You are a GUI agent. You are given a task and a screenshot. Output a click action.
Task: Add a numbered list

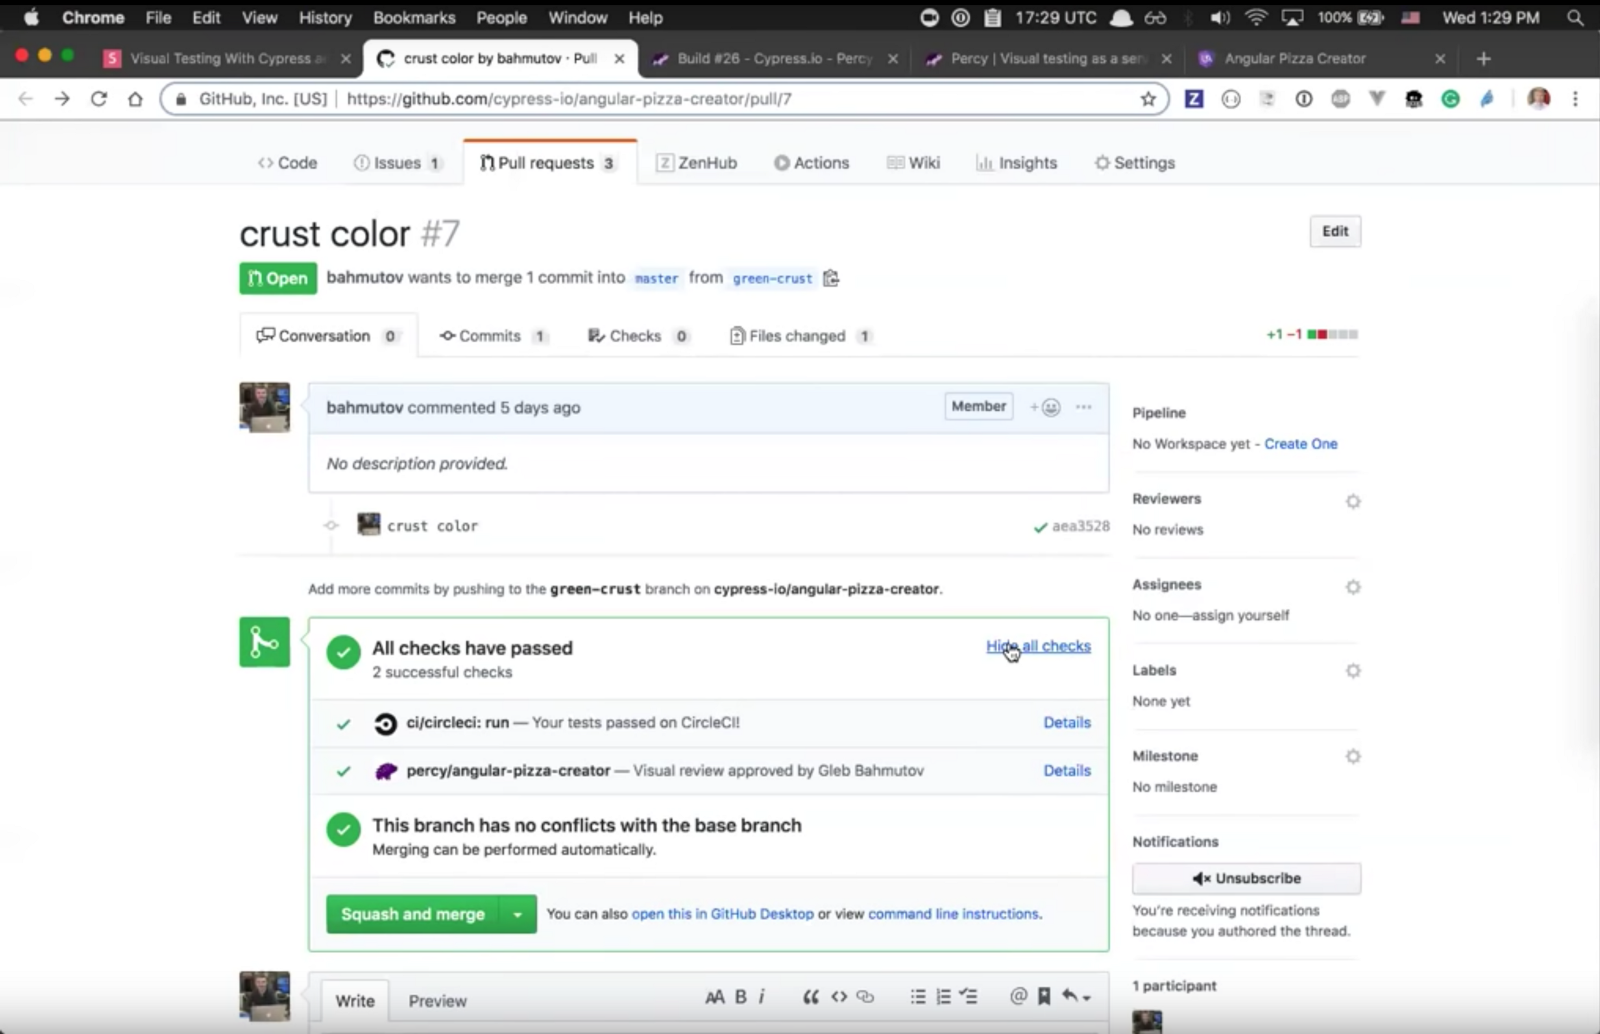(943, 997)
